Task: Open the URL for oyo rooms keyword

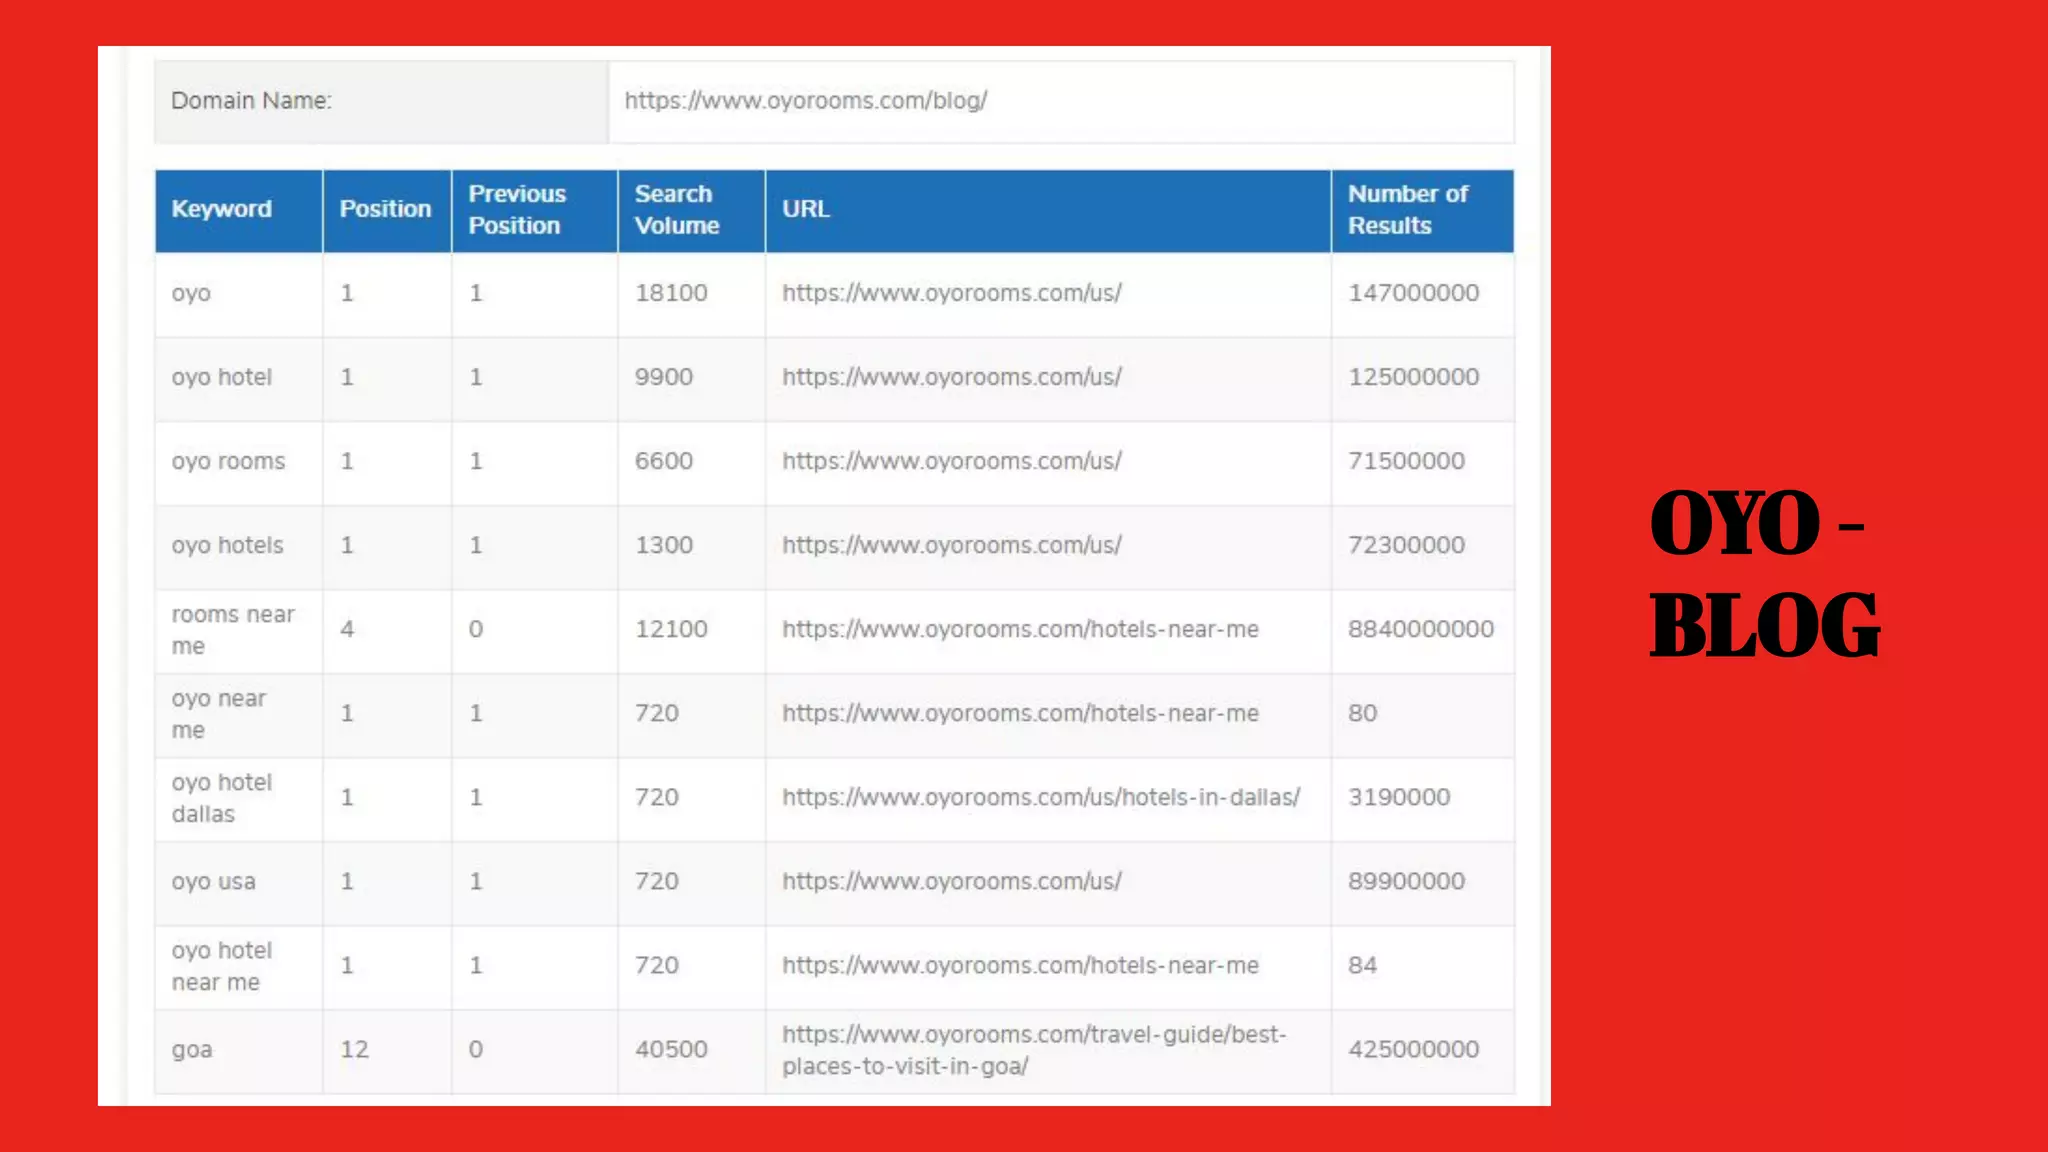Action: (x=951, y=461)
